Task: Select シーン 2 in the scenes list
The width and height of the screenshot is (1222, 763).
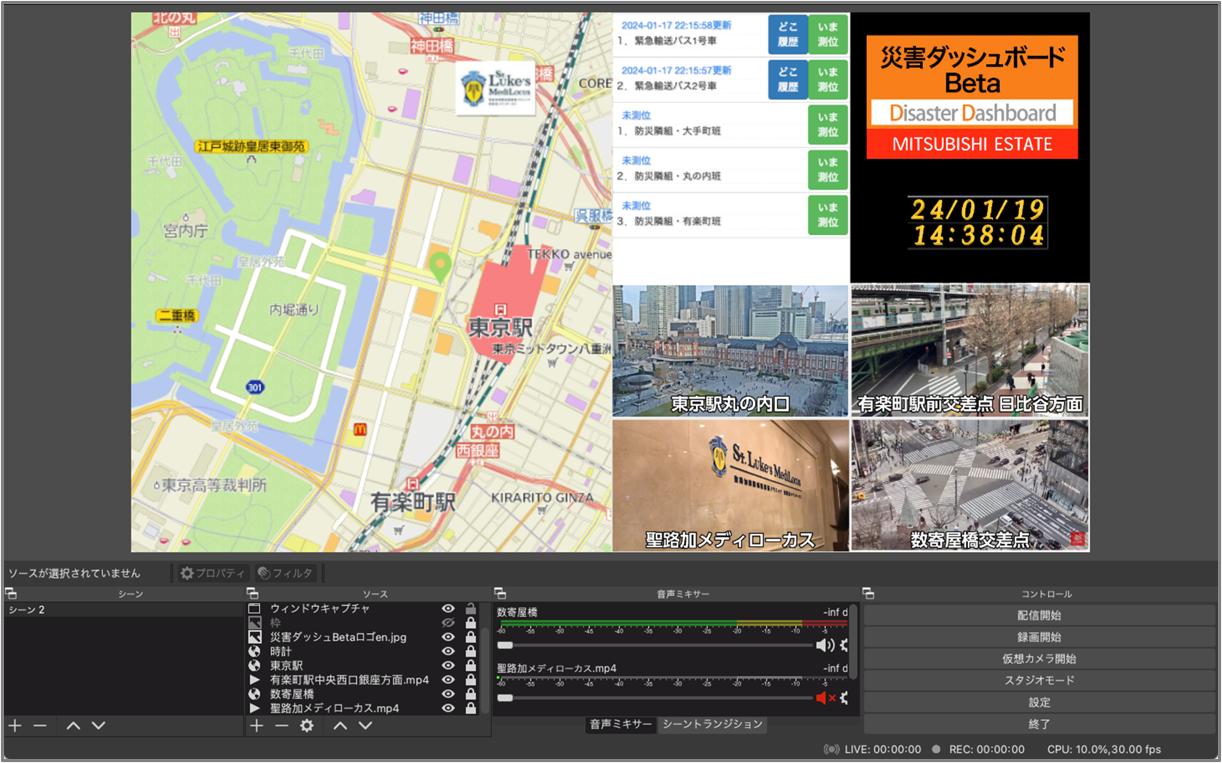Action: (27, 609)
